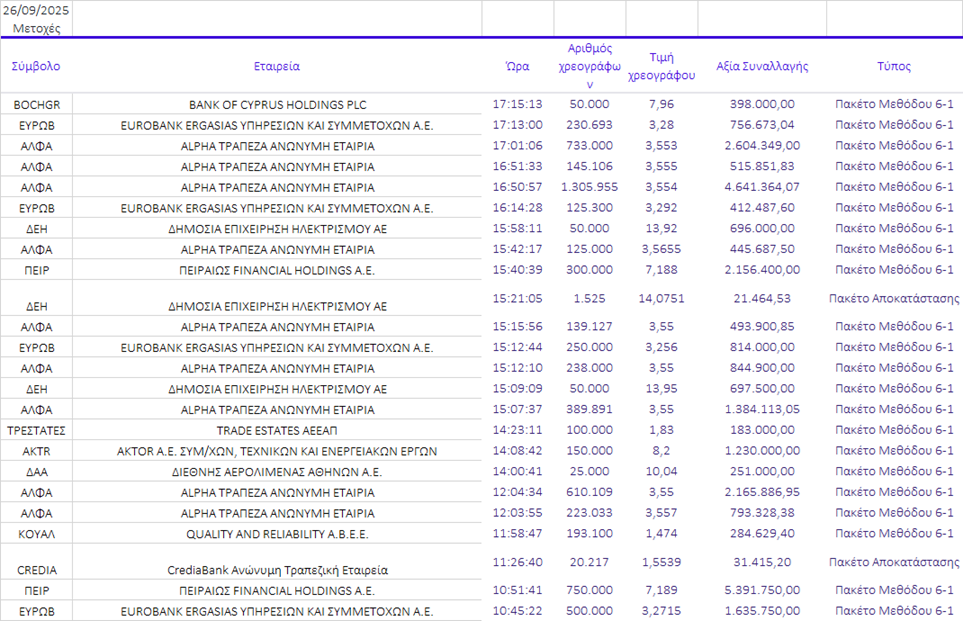Viewport: 963px width, 621px height.
Task: Click the Τιμή χρεογράφου column header
Action: click(x=661, y=66)
